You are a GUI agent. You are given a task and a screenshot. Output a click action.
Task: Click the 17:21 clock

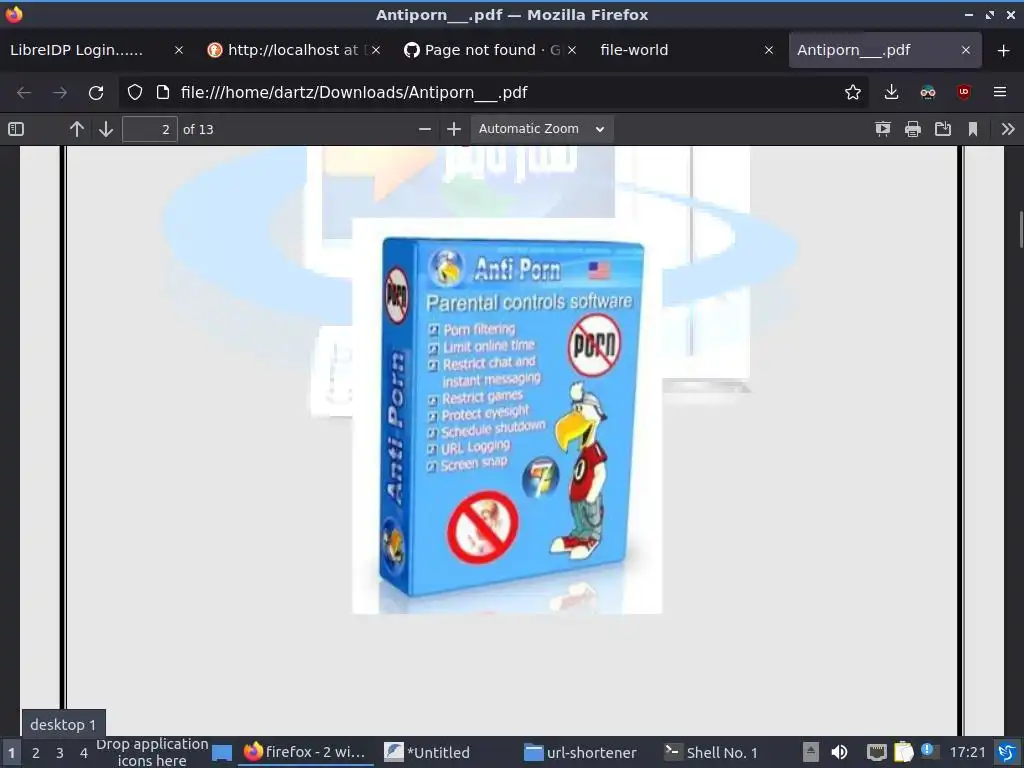coord(967,752)
